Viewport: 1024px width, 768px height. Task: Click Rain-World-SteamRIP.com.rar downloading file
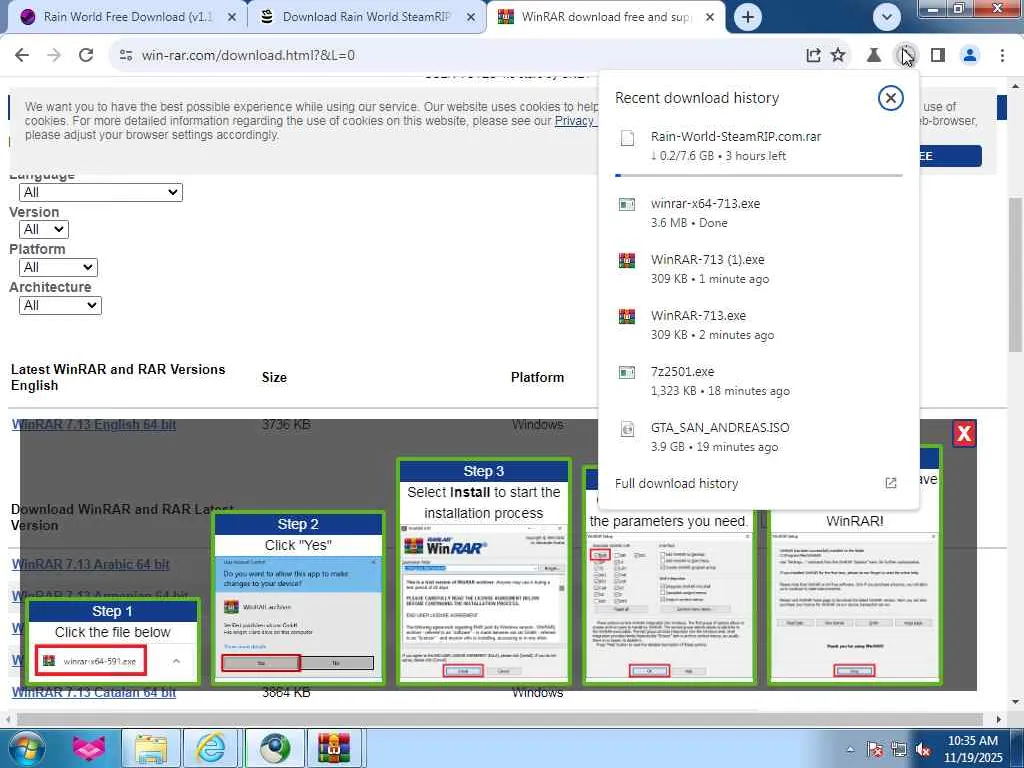[759, 146]
